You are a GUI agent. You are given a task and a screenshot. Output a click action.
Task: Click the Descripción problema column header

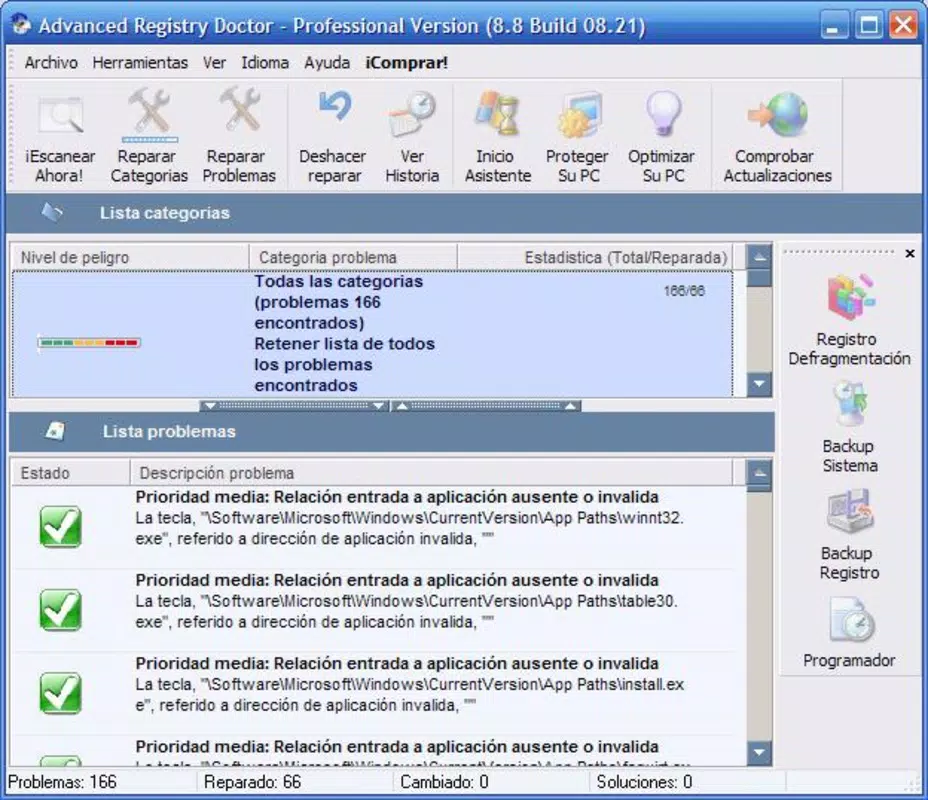coord(431,473)
